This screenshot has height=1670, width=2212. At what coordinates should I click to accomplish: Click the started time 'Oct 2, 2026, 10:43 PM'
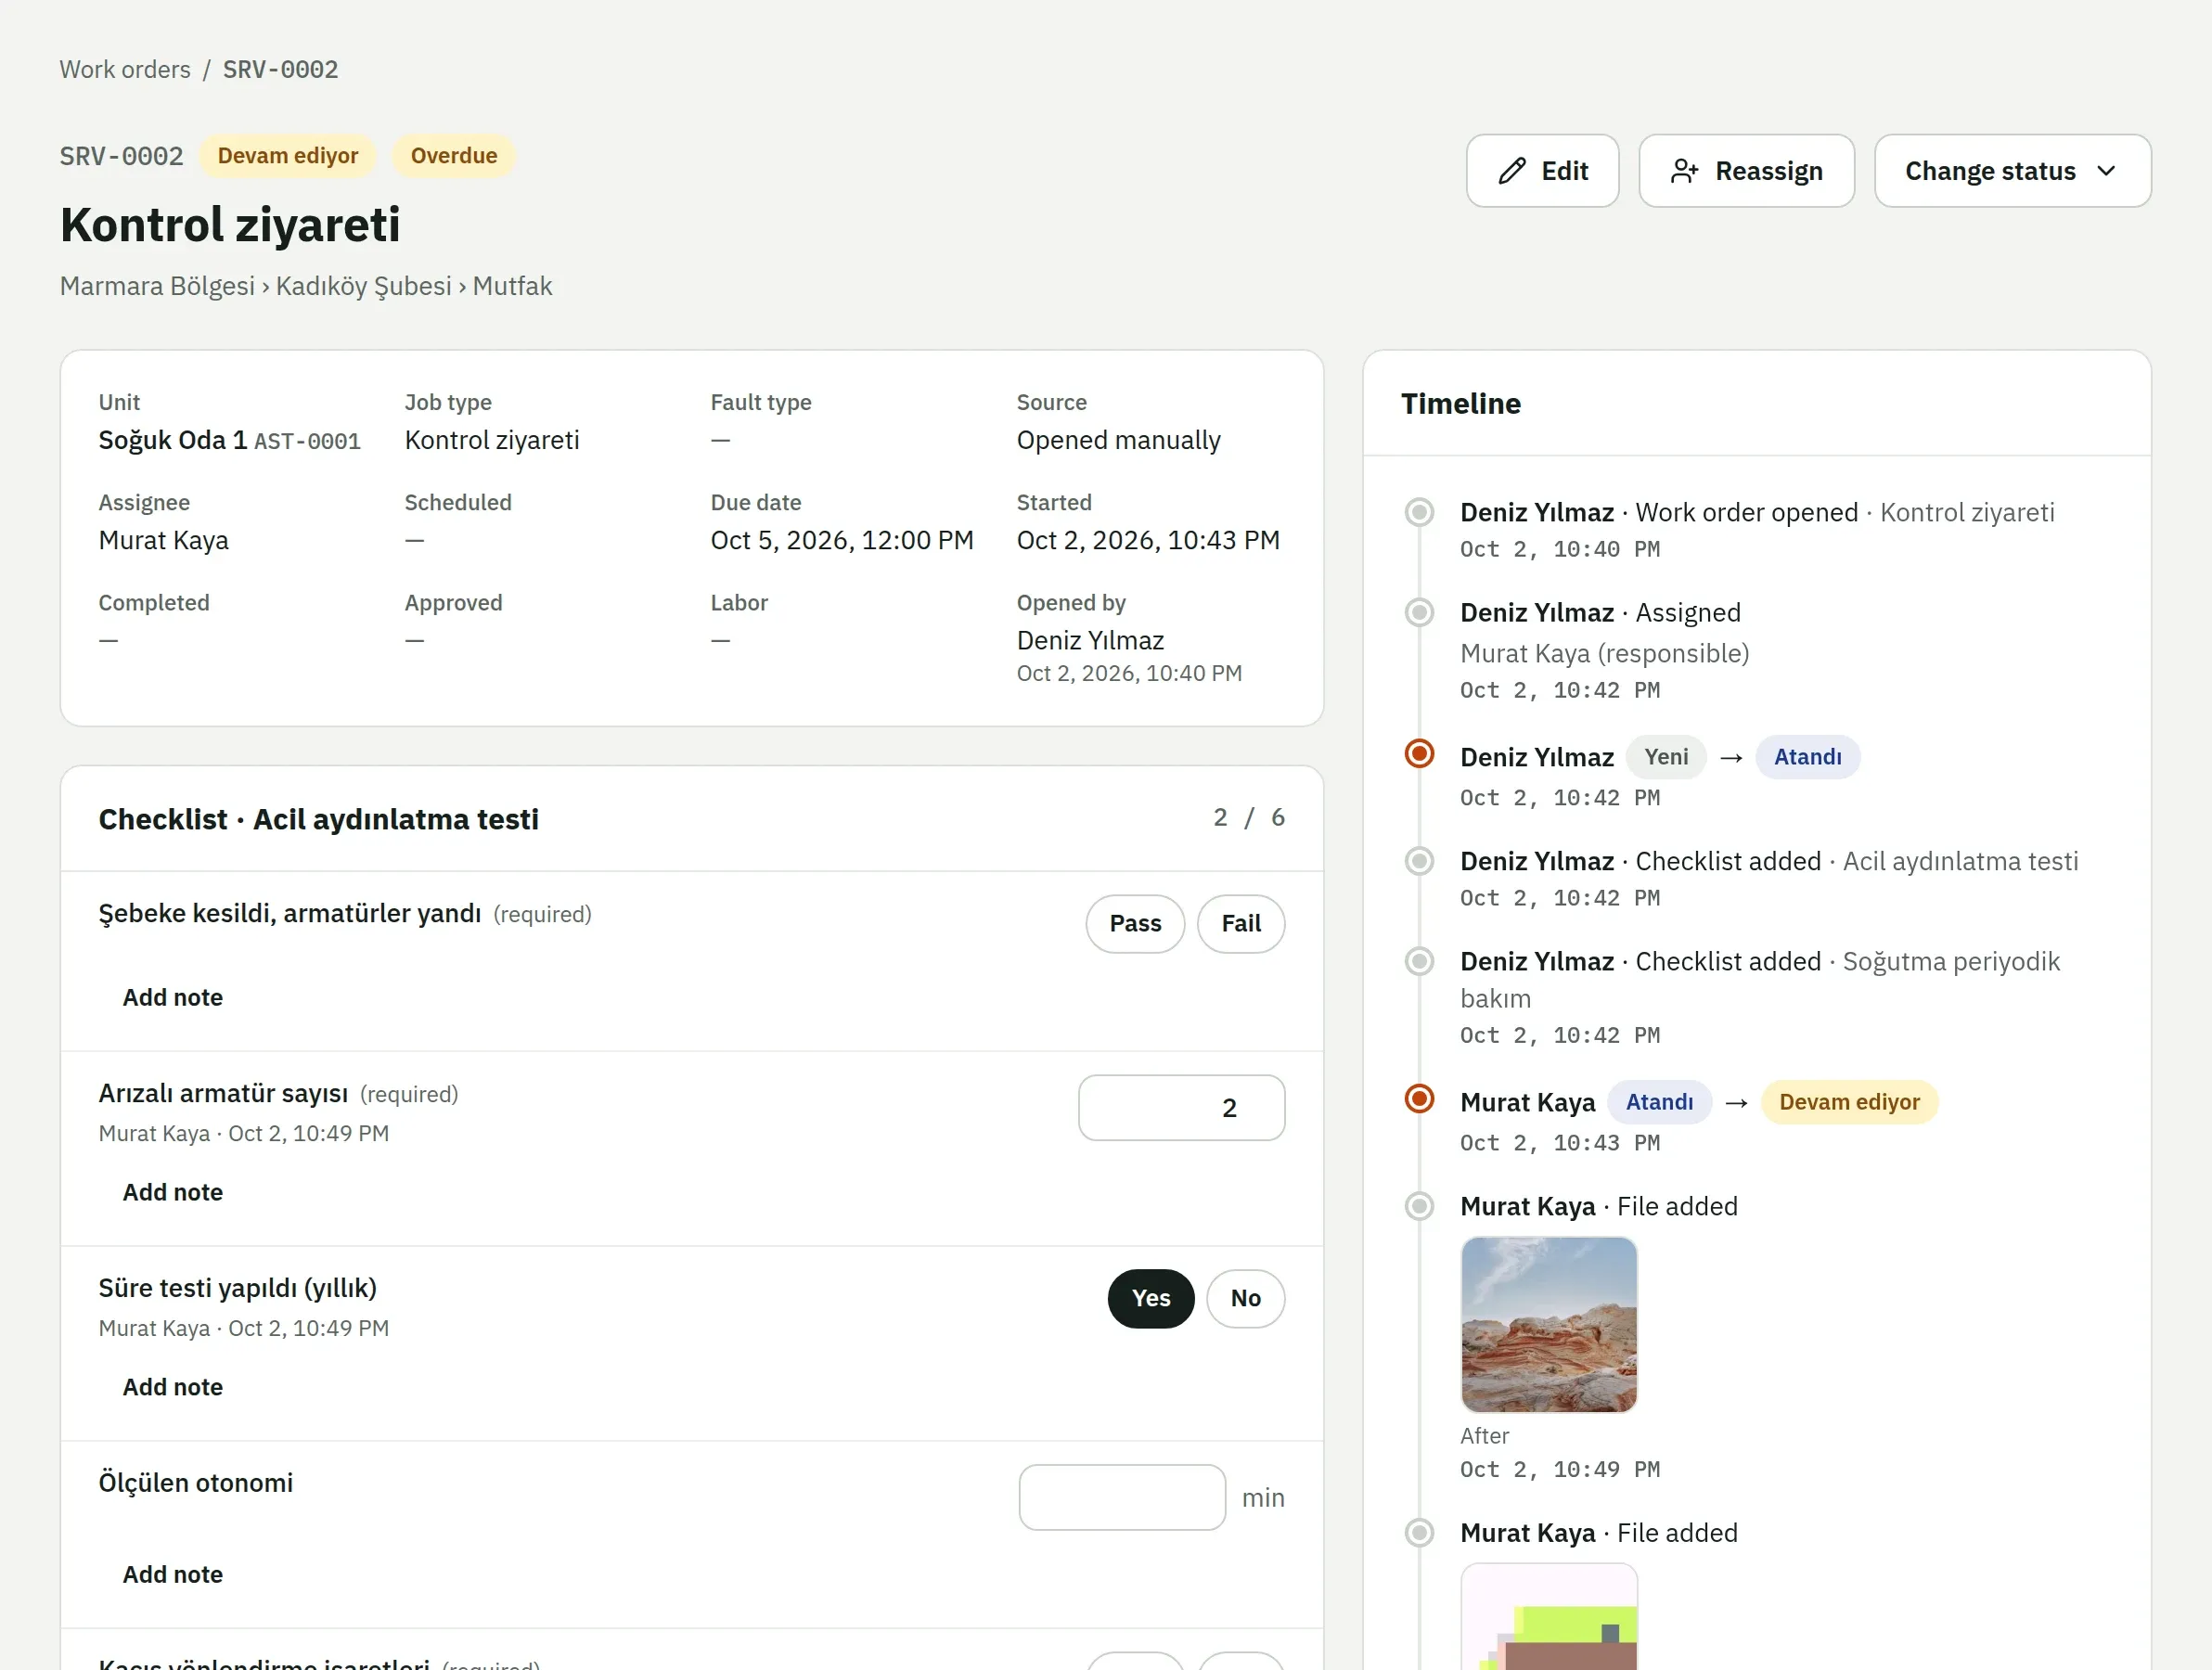click(x=1148, y=540)
